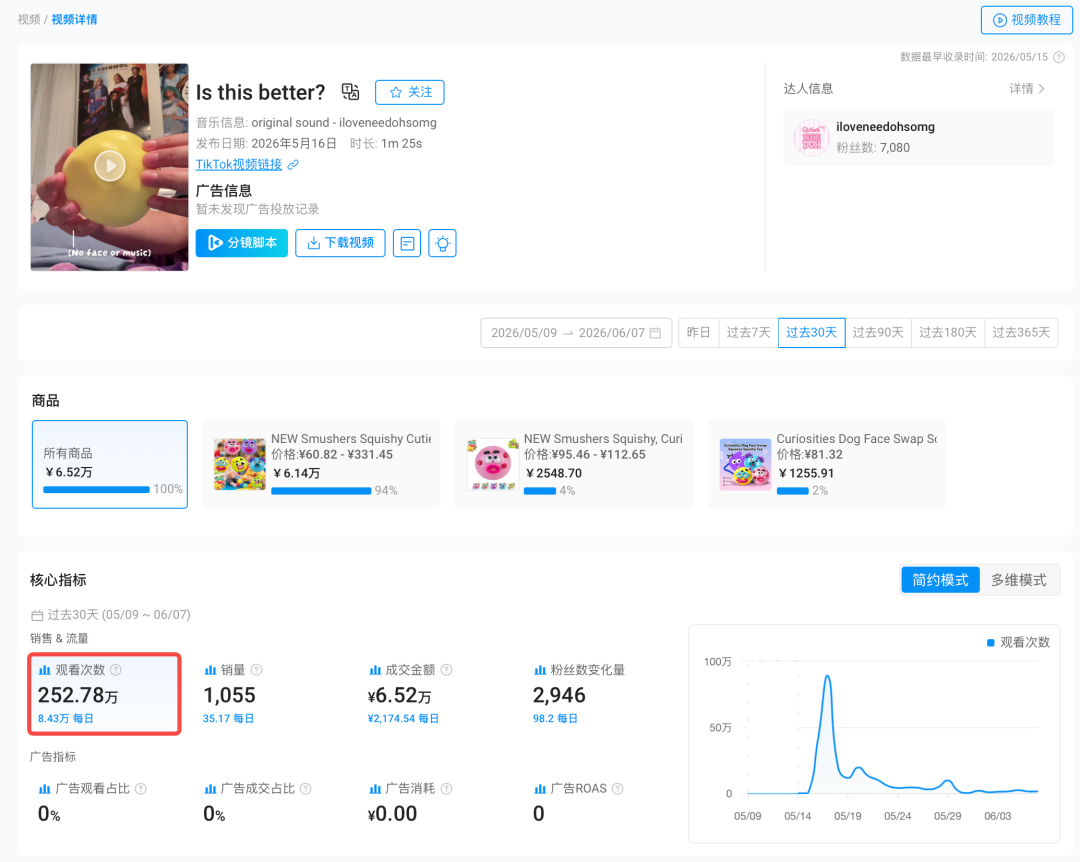Expand 详情 for creator info

pos(1027,88)
